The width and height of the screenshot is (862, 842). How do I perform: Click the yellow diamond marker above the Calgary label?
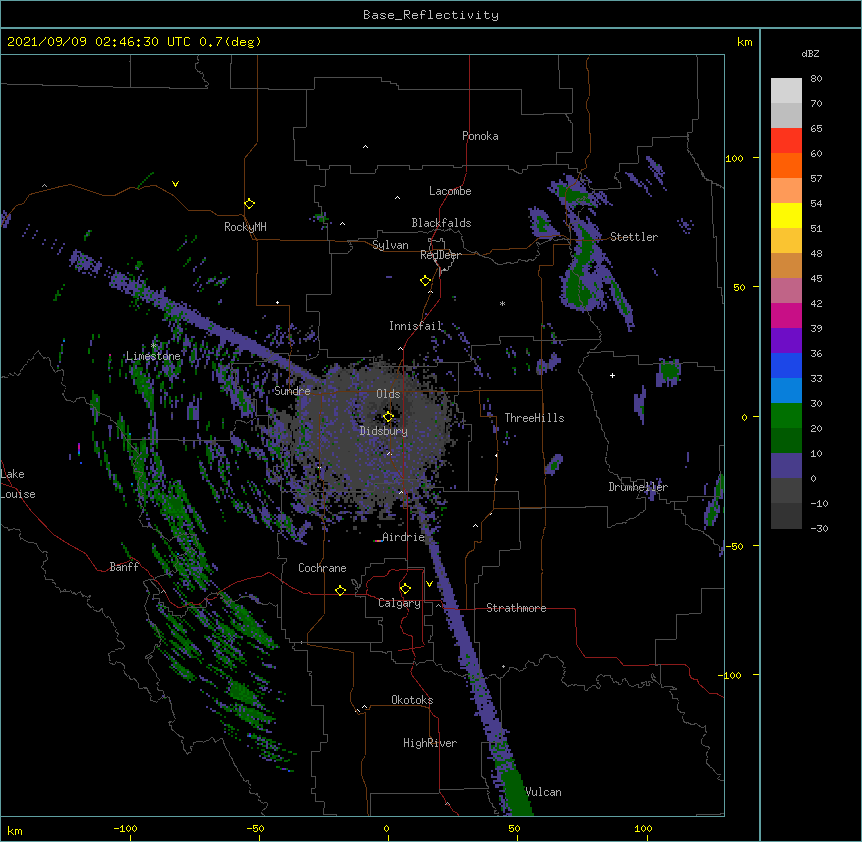(405, 589)
